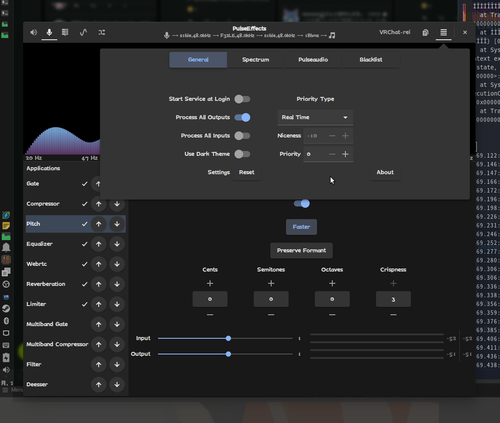Viewport: 500px width, 423px height.
Task: Turn on Use Dark Theme switch
Action: (242, 154)
